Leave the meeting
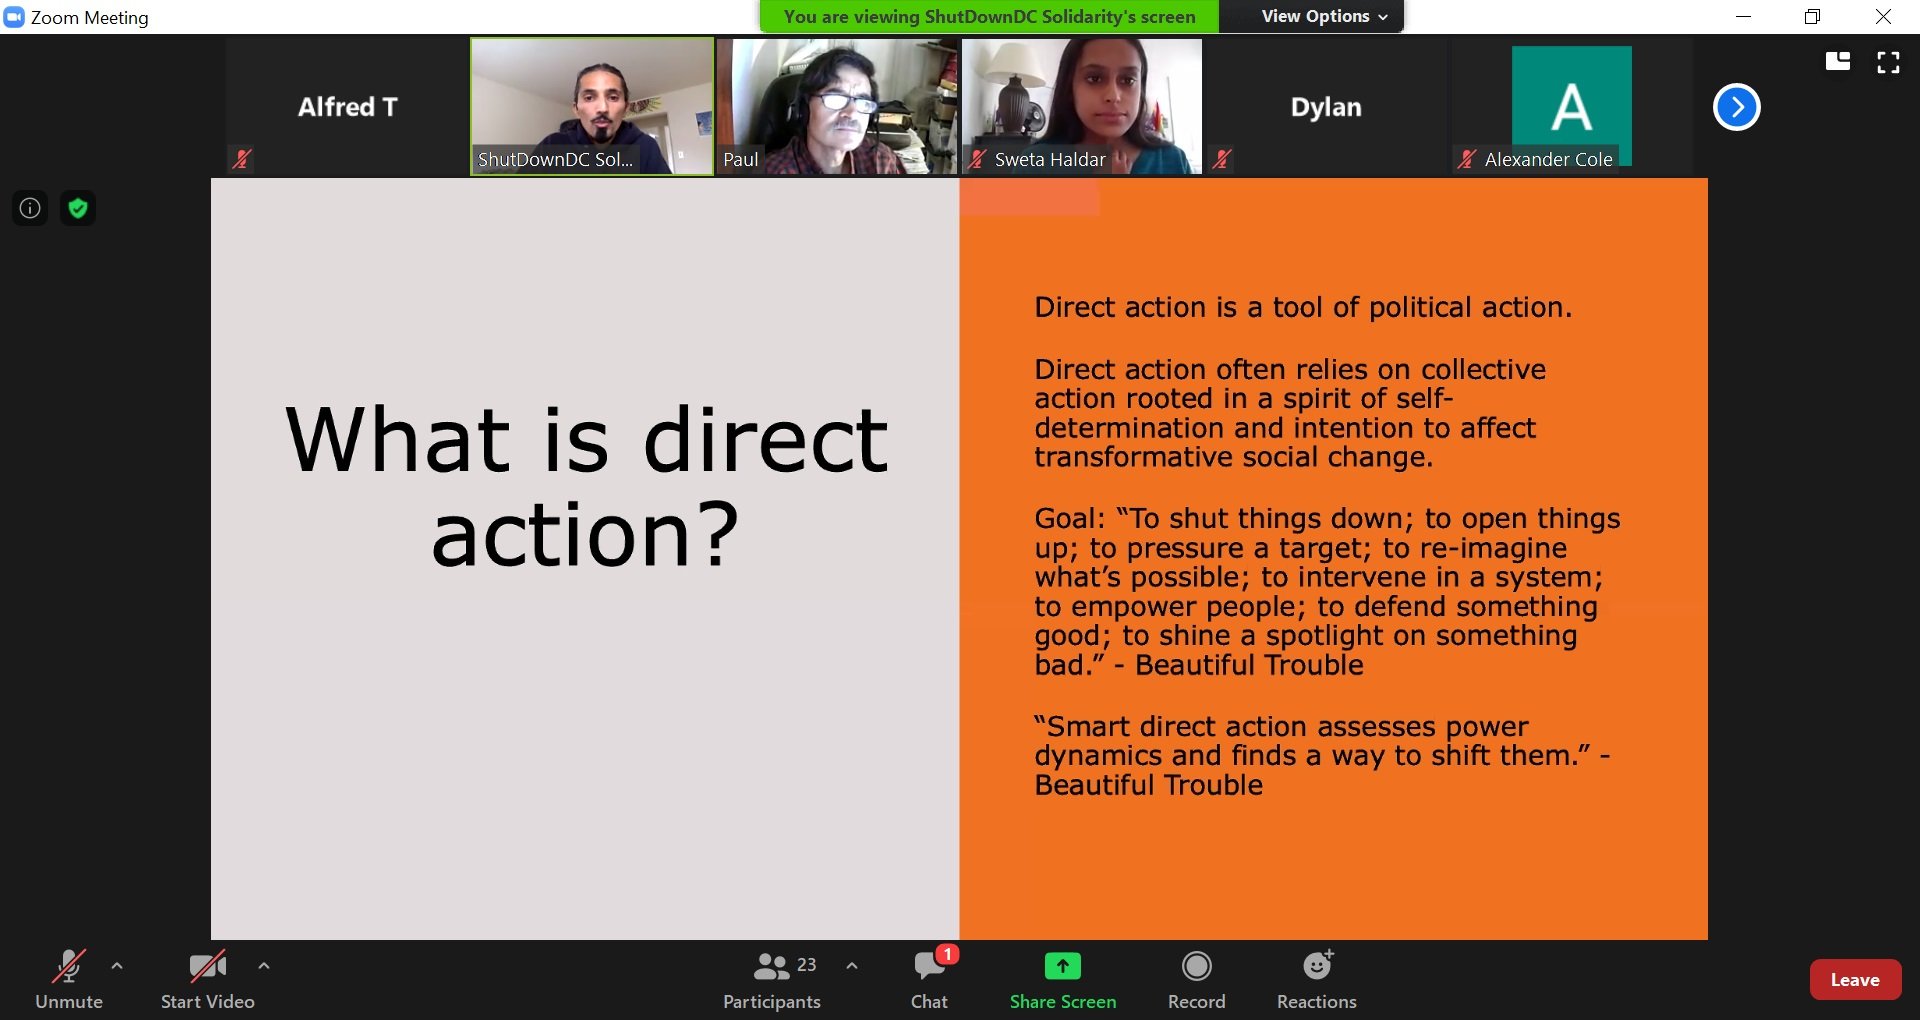Screen dimensions: 1920x1020 pos(1855,980)
